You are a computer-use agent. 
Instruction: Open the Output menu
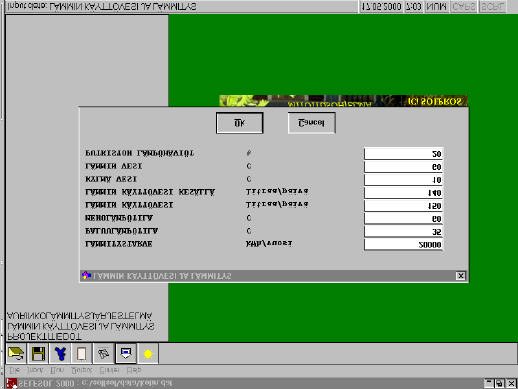pos(82,370)
